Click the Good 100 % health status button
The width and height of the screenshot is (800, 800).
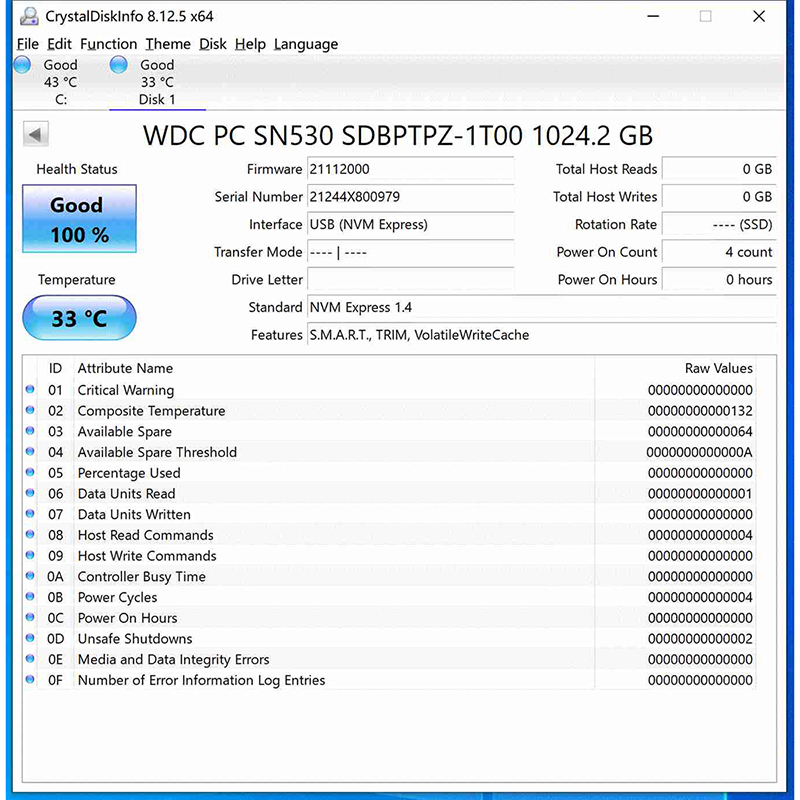tap(79, 219)
